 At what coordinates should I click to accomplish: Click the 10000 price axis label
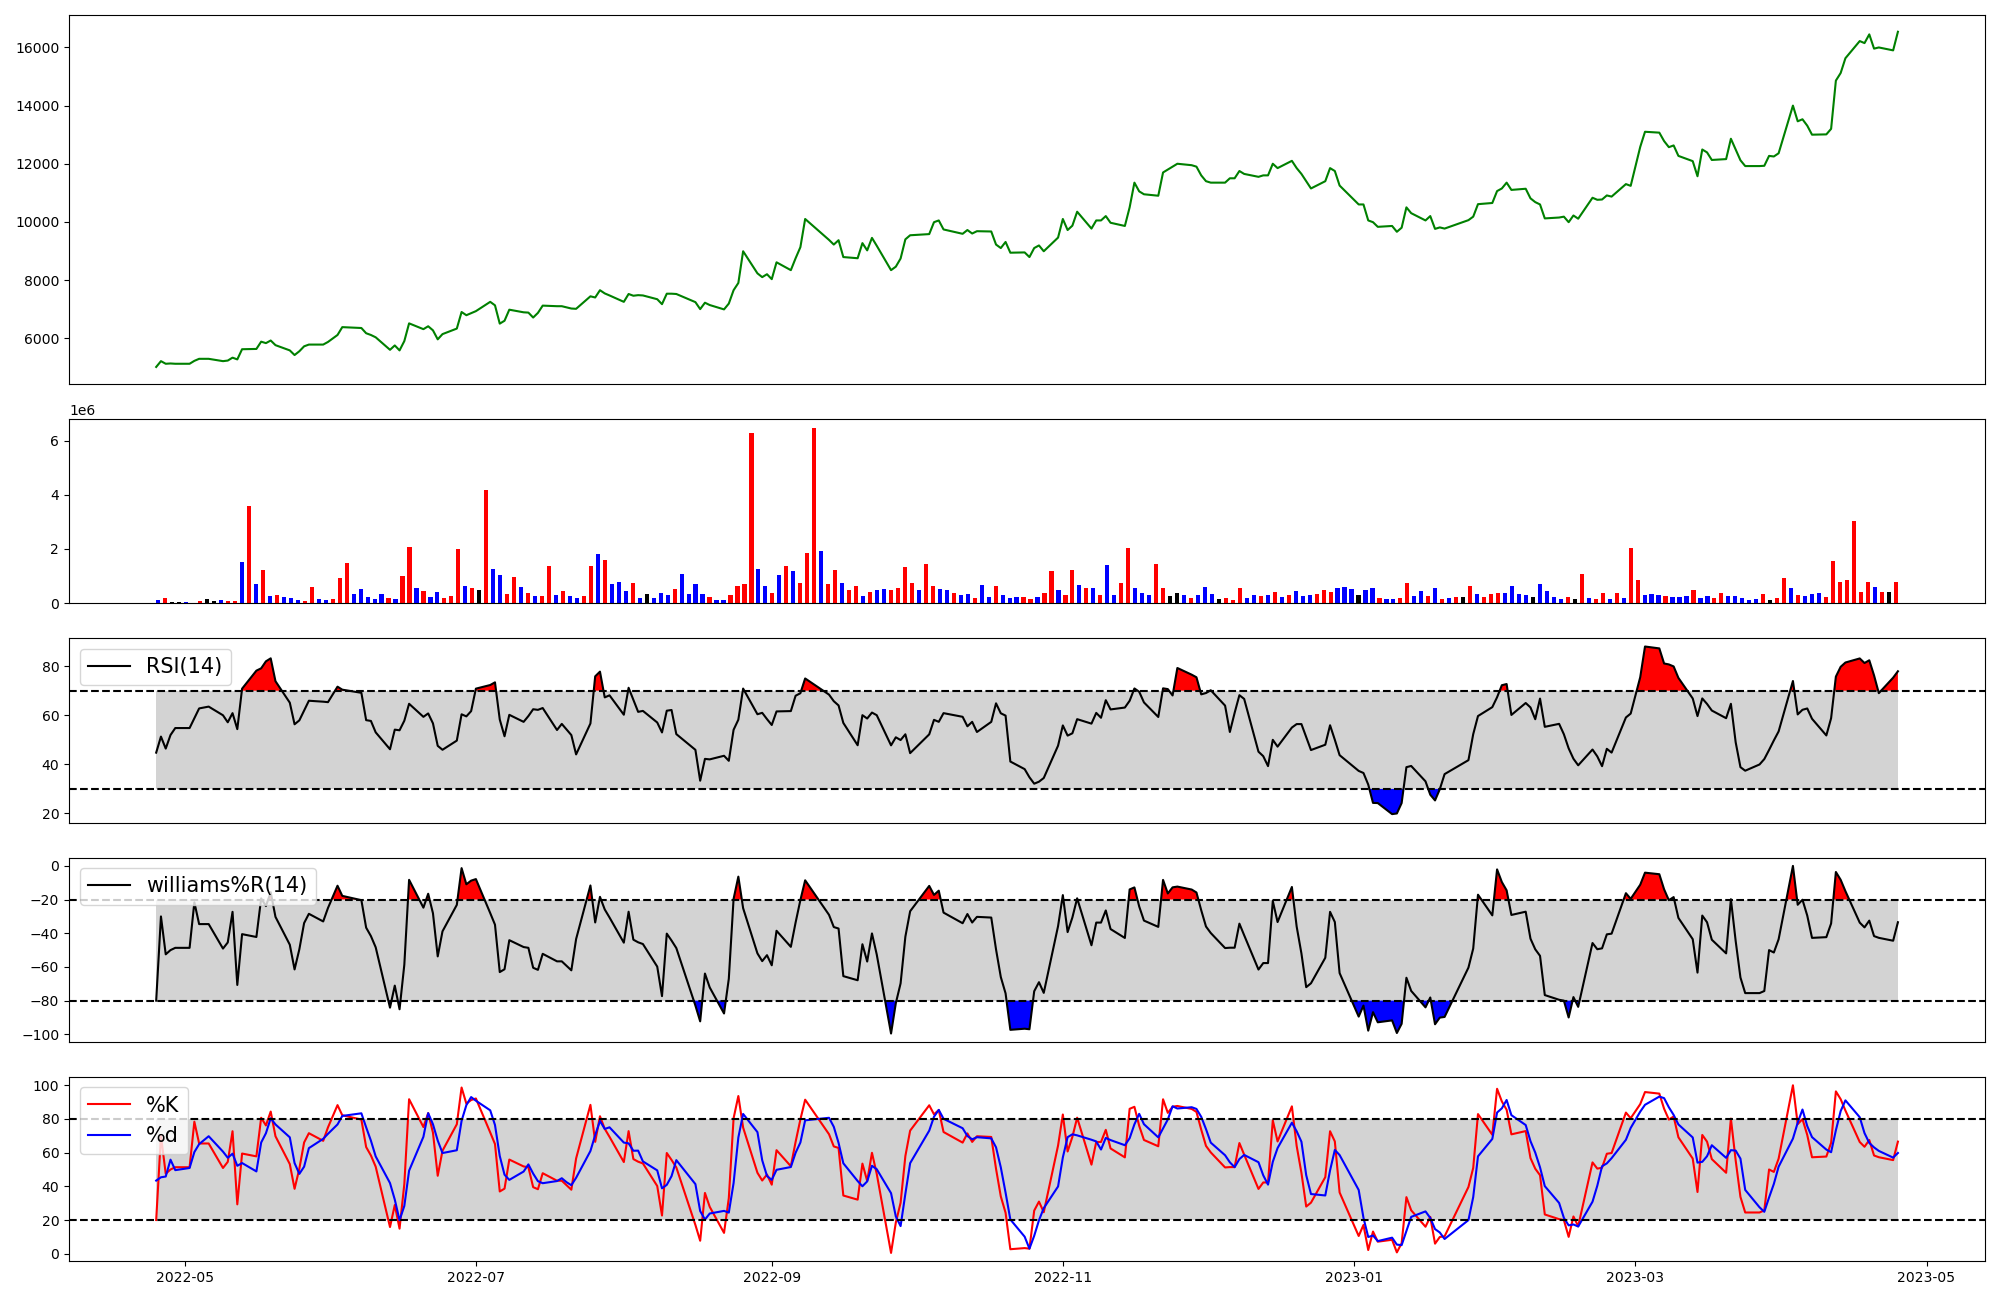coord(38,222)
